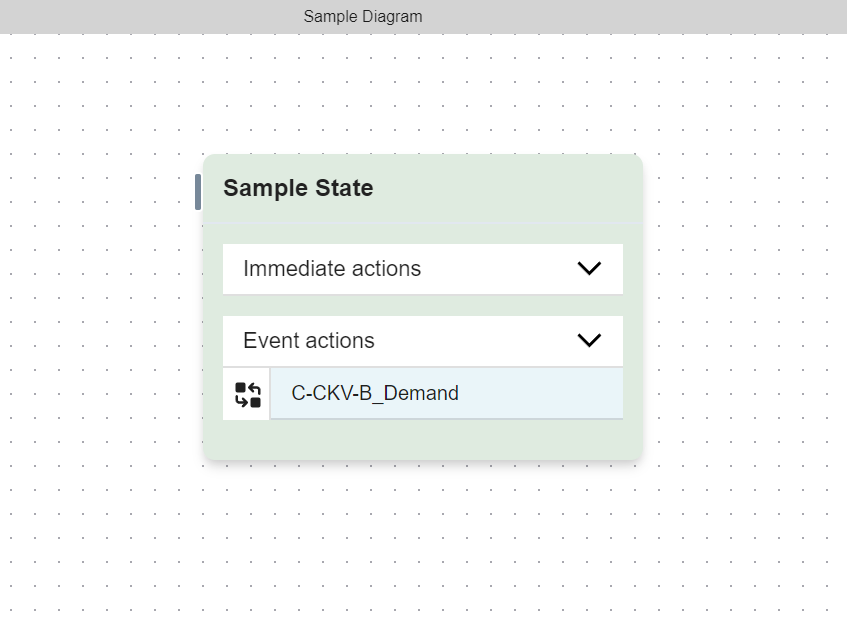The height and width of the screenshot is (618, 847).
Task: Click the Sample Diagram title bar text
Action: [362, 17]
